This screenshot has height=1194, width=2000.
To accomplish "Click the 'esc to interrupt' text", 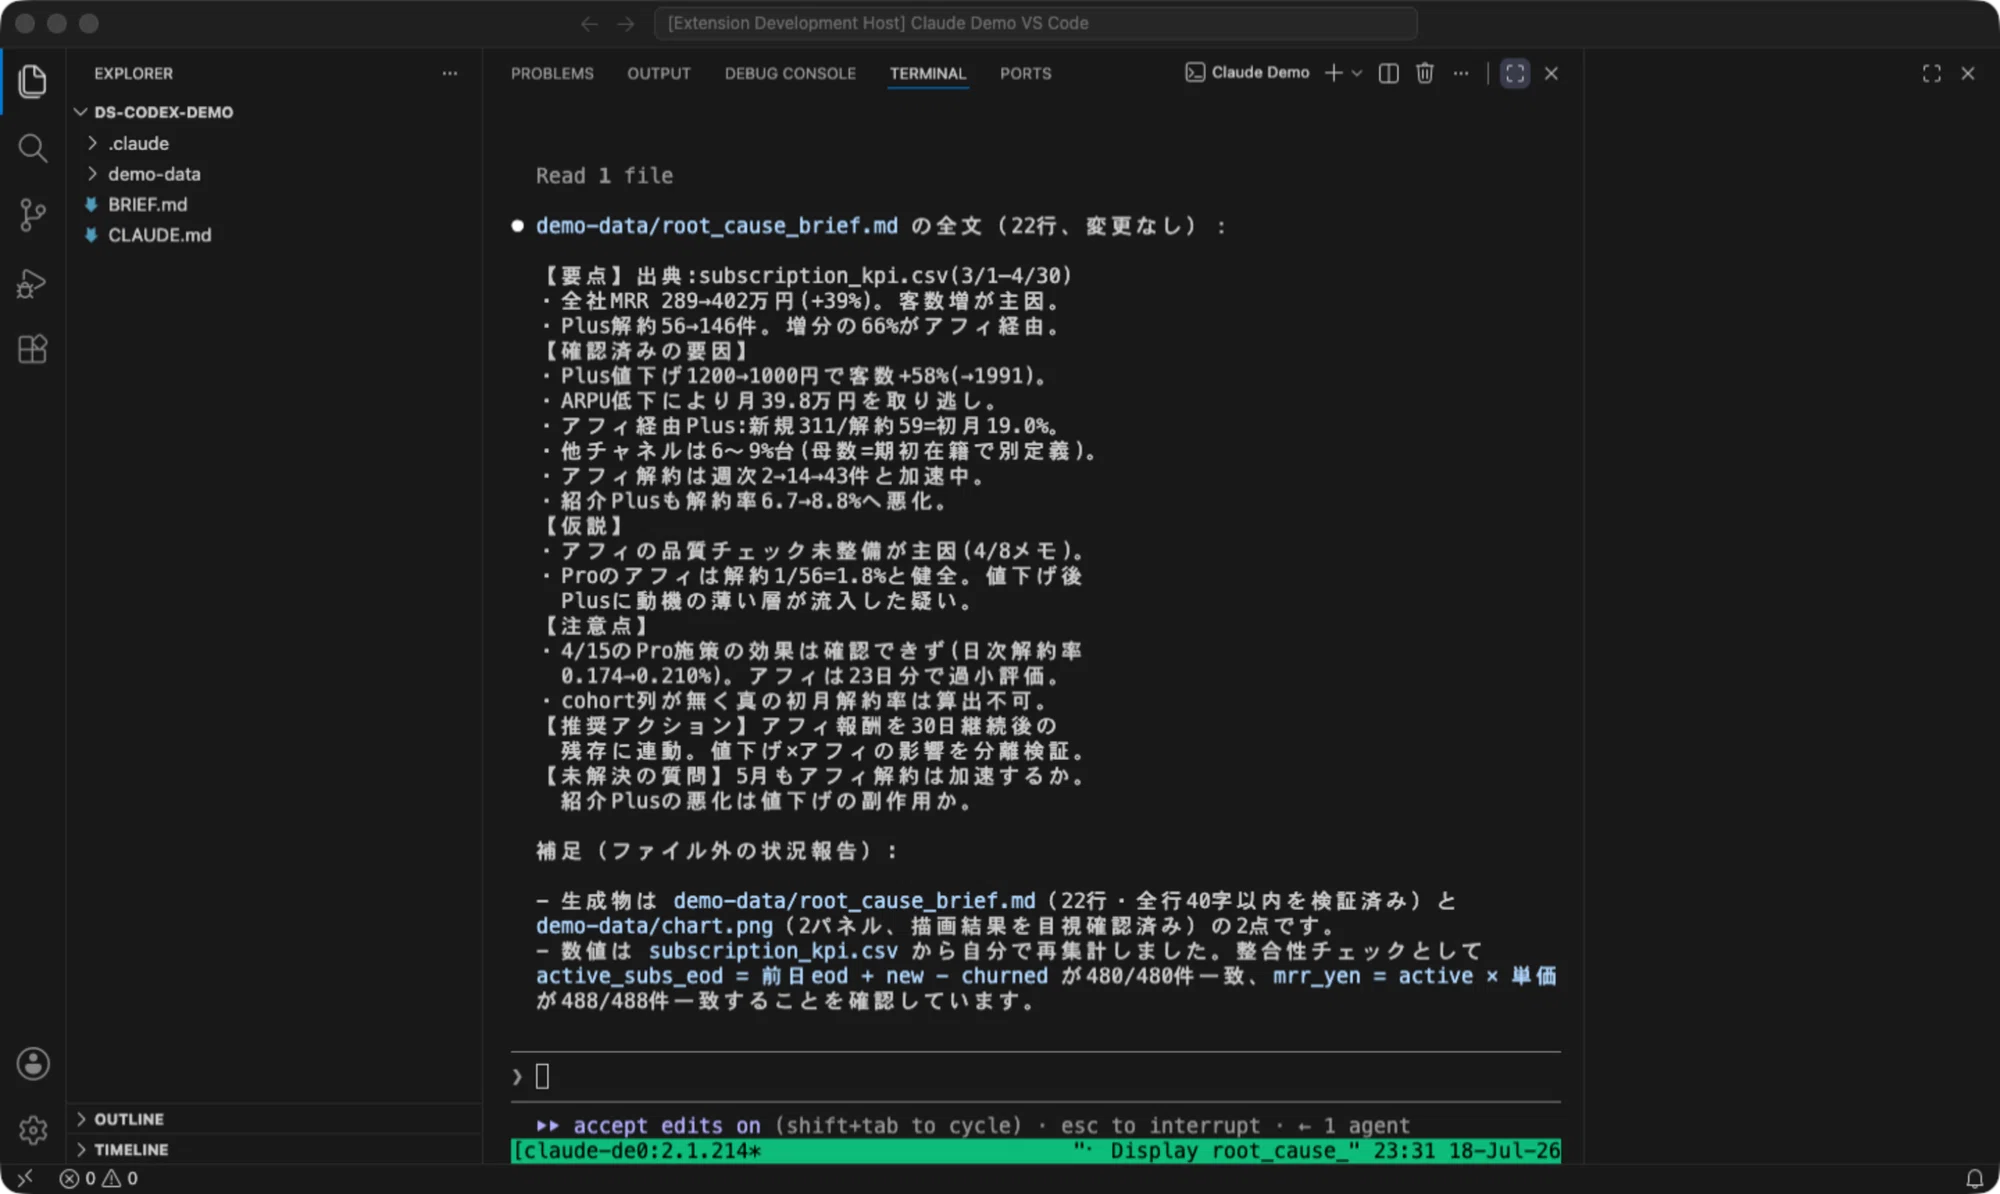I will (1160, 1126).
